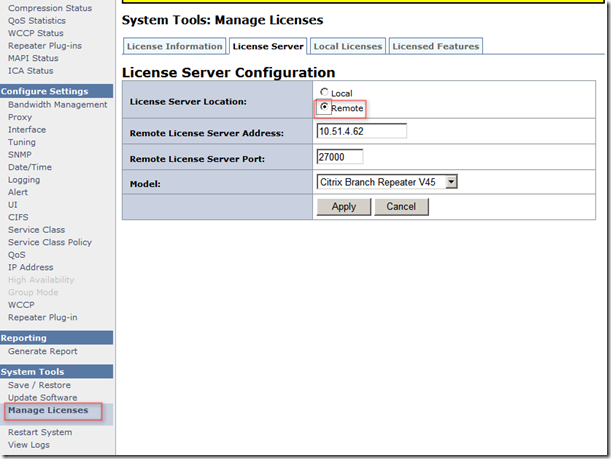This screenshot has height=459, width=611.
Task: Open Restart System page
Action: [40, 432]
